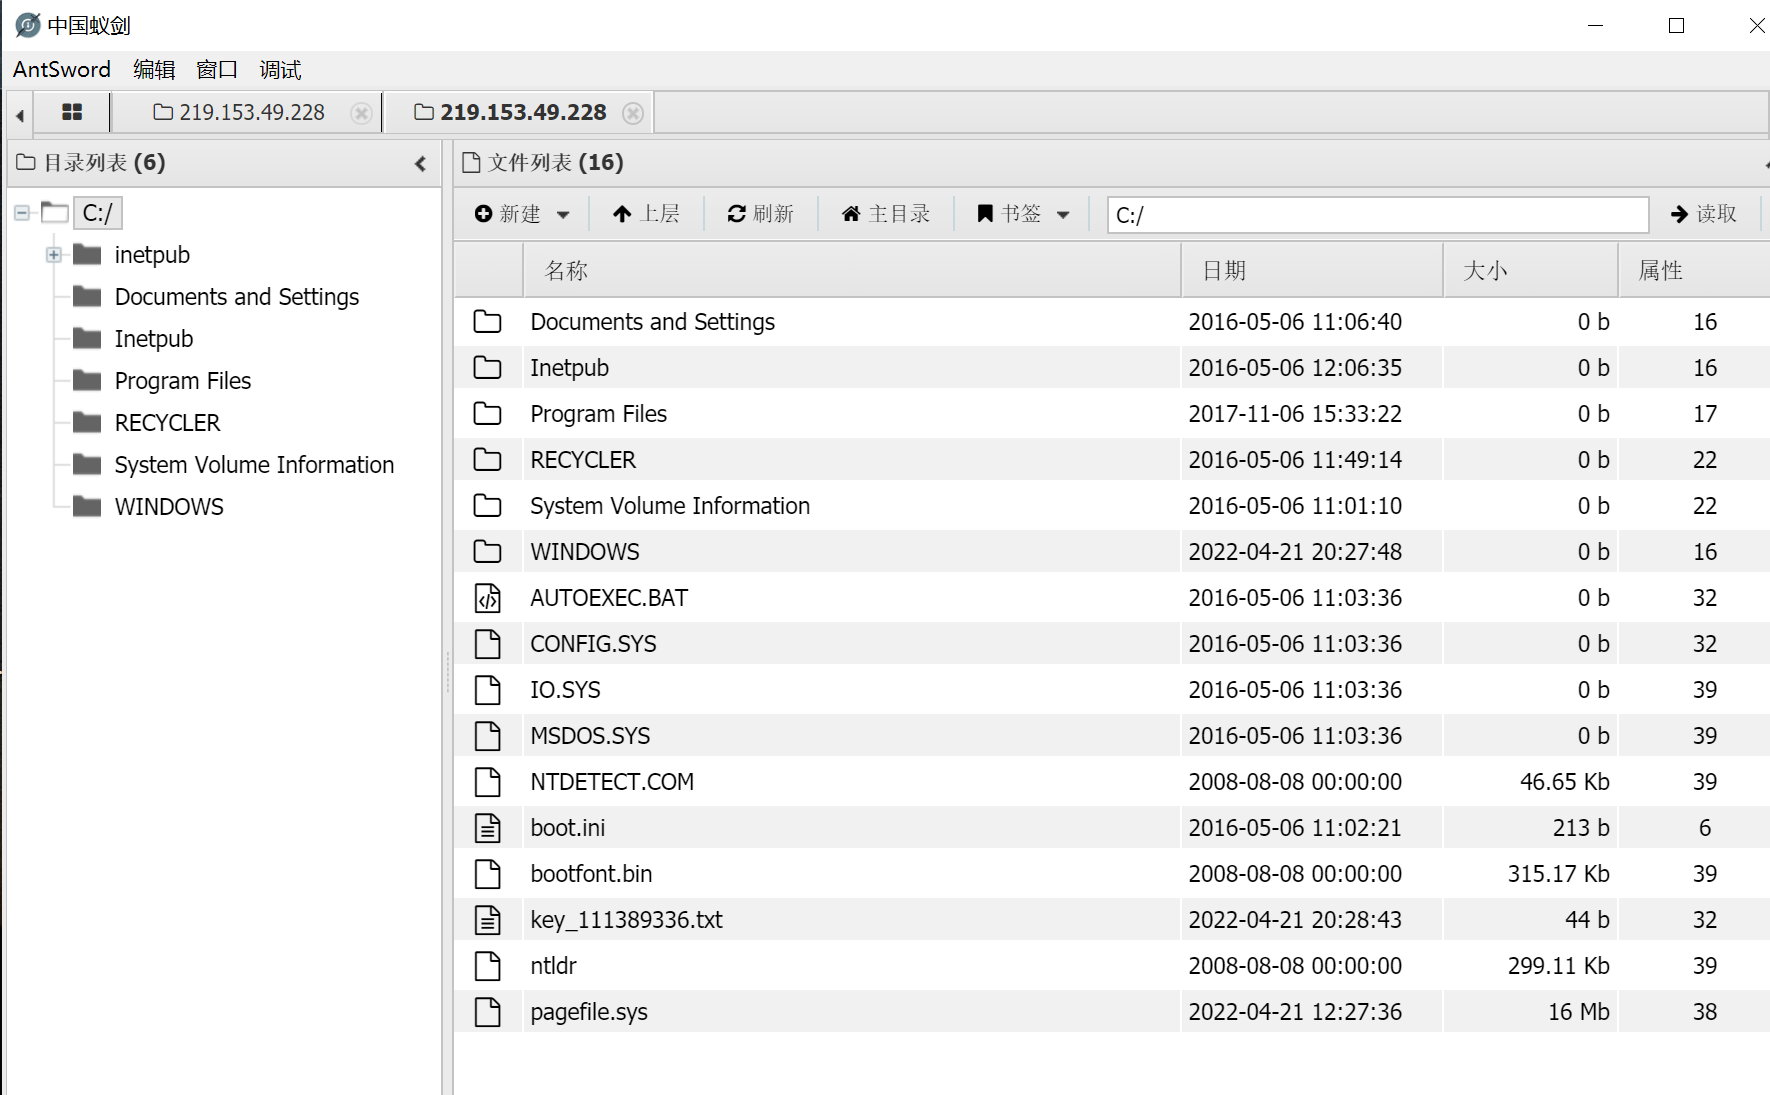Refresh the file list with 刷新
1770x1095 pixels.
(x=760, y=214)
